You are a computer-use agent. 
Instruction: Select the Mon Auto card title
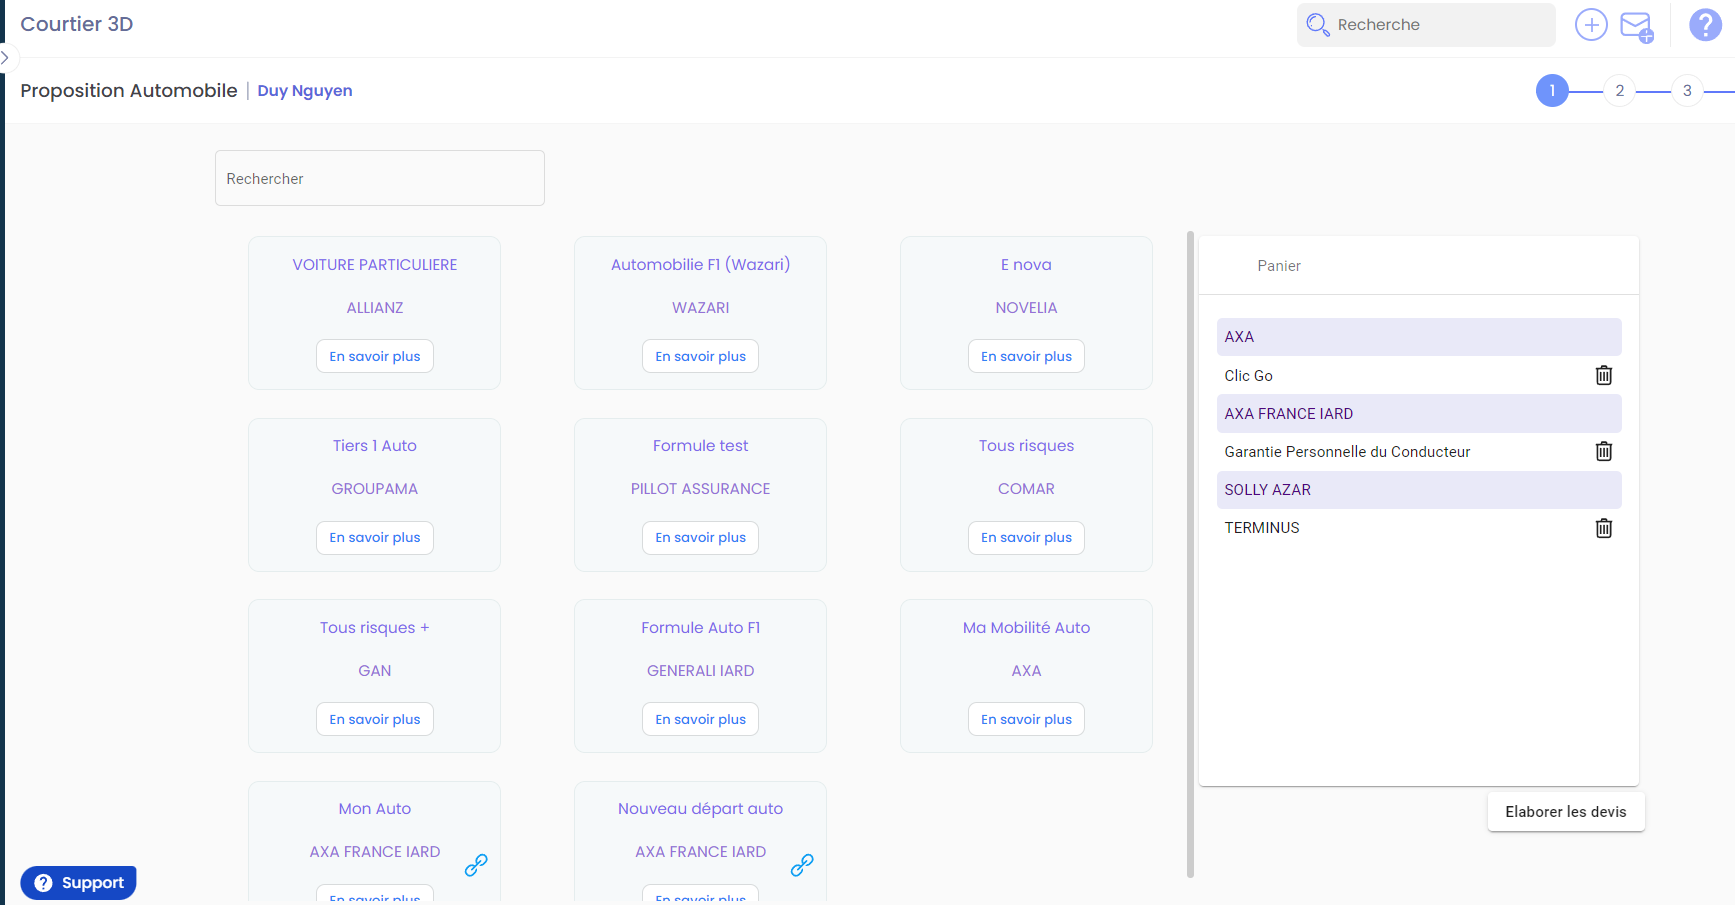(x=375, y=809)
